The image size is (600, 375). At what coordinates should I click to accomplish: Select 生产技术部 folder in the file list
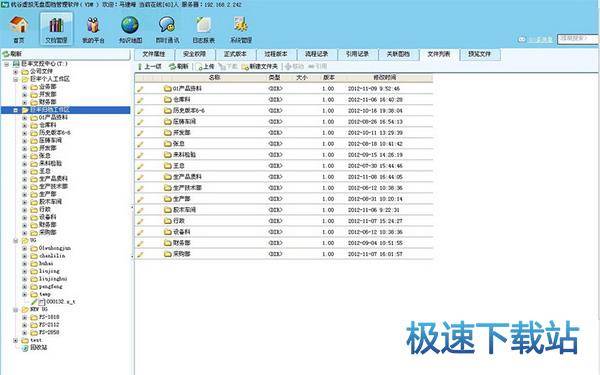click(x=183, y=188)
